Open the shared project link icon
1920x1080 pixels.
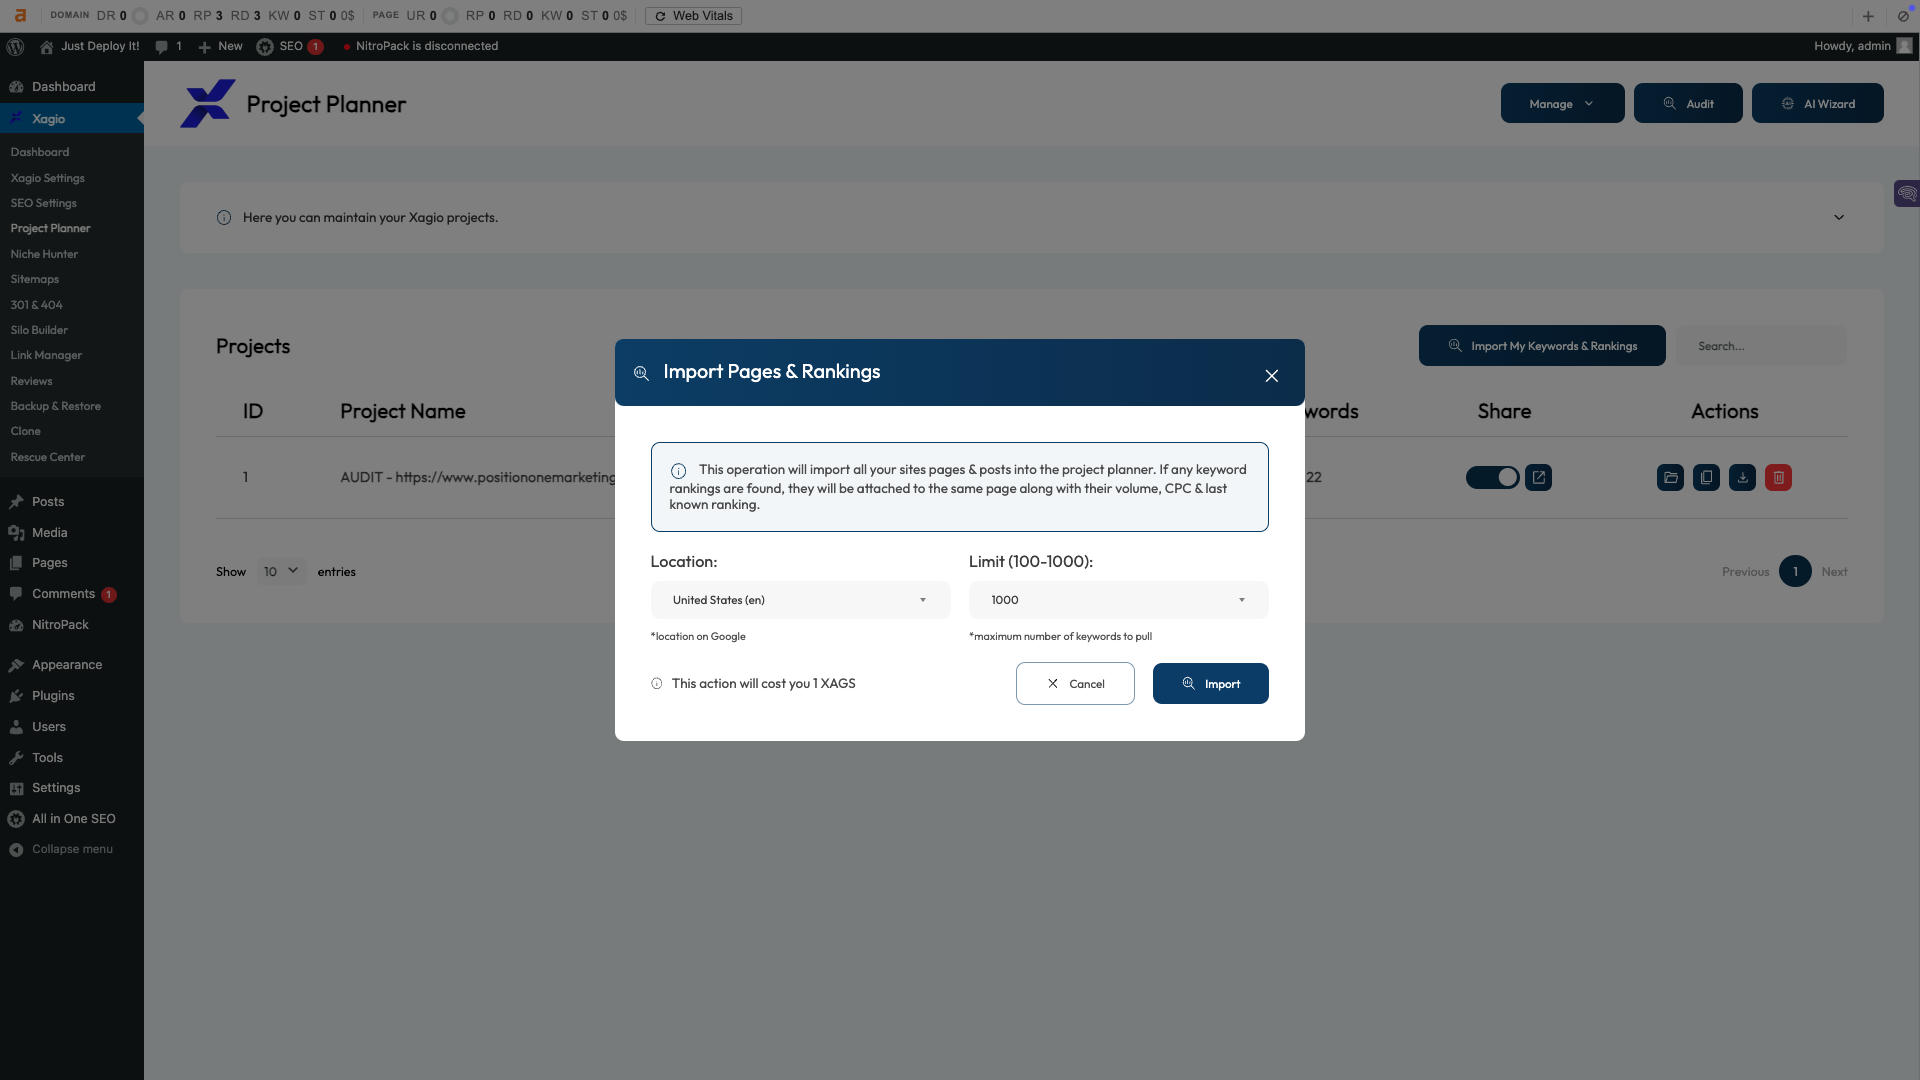(1538, 478)
